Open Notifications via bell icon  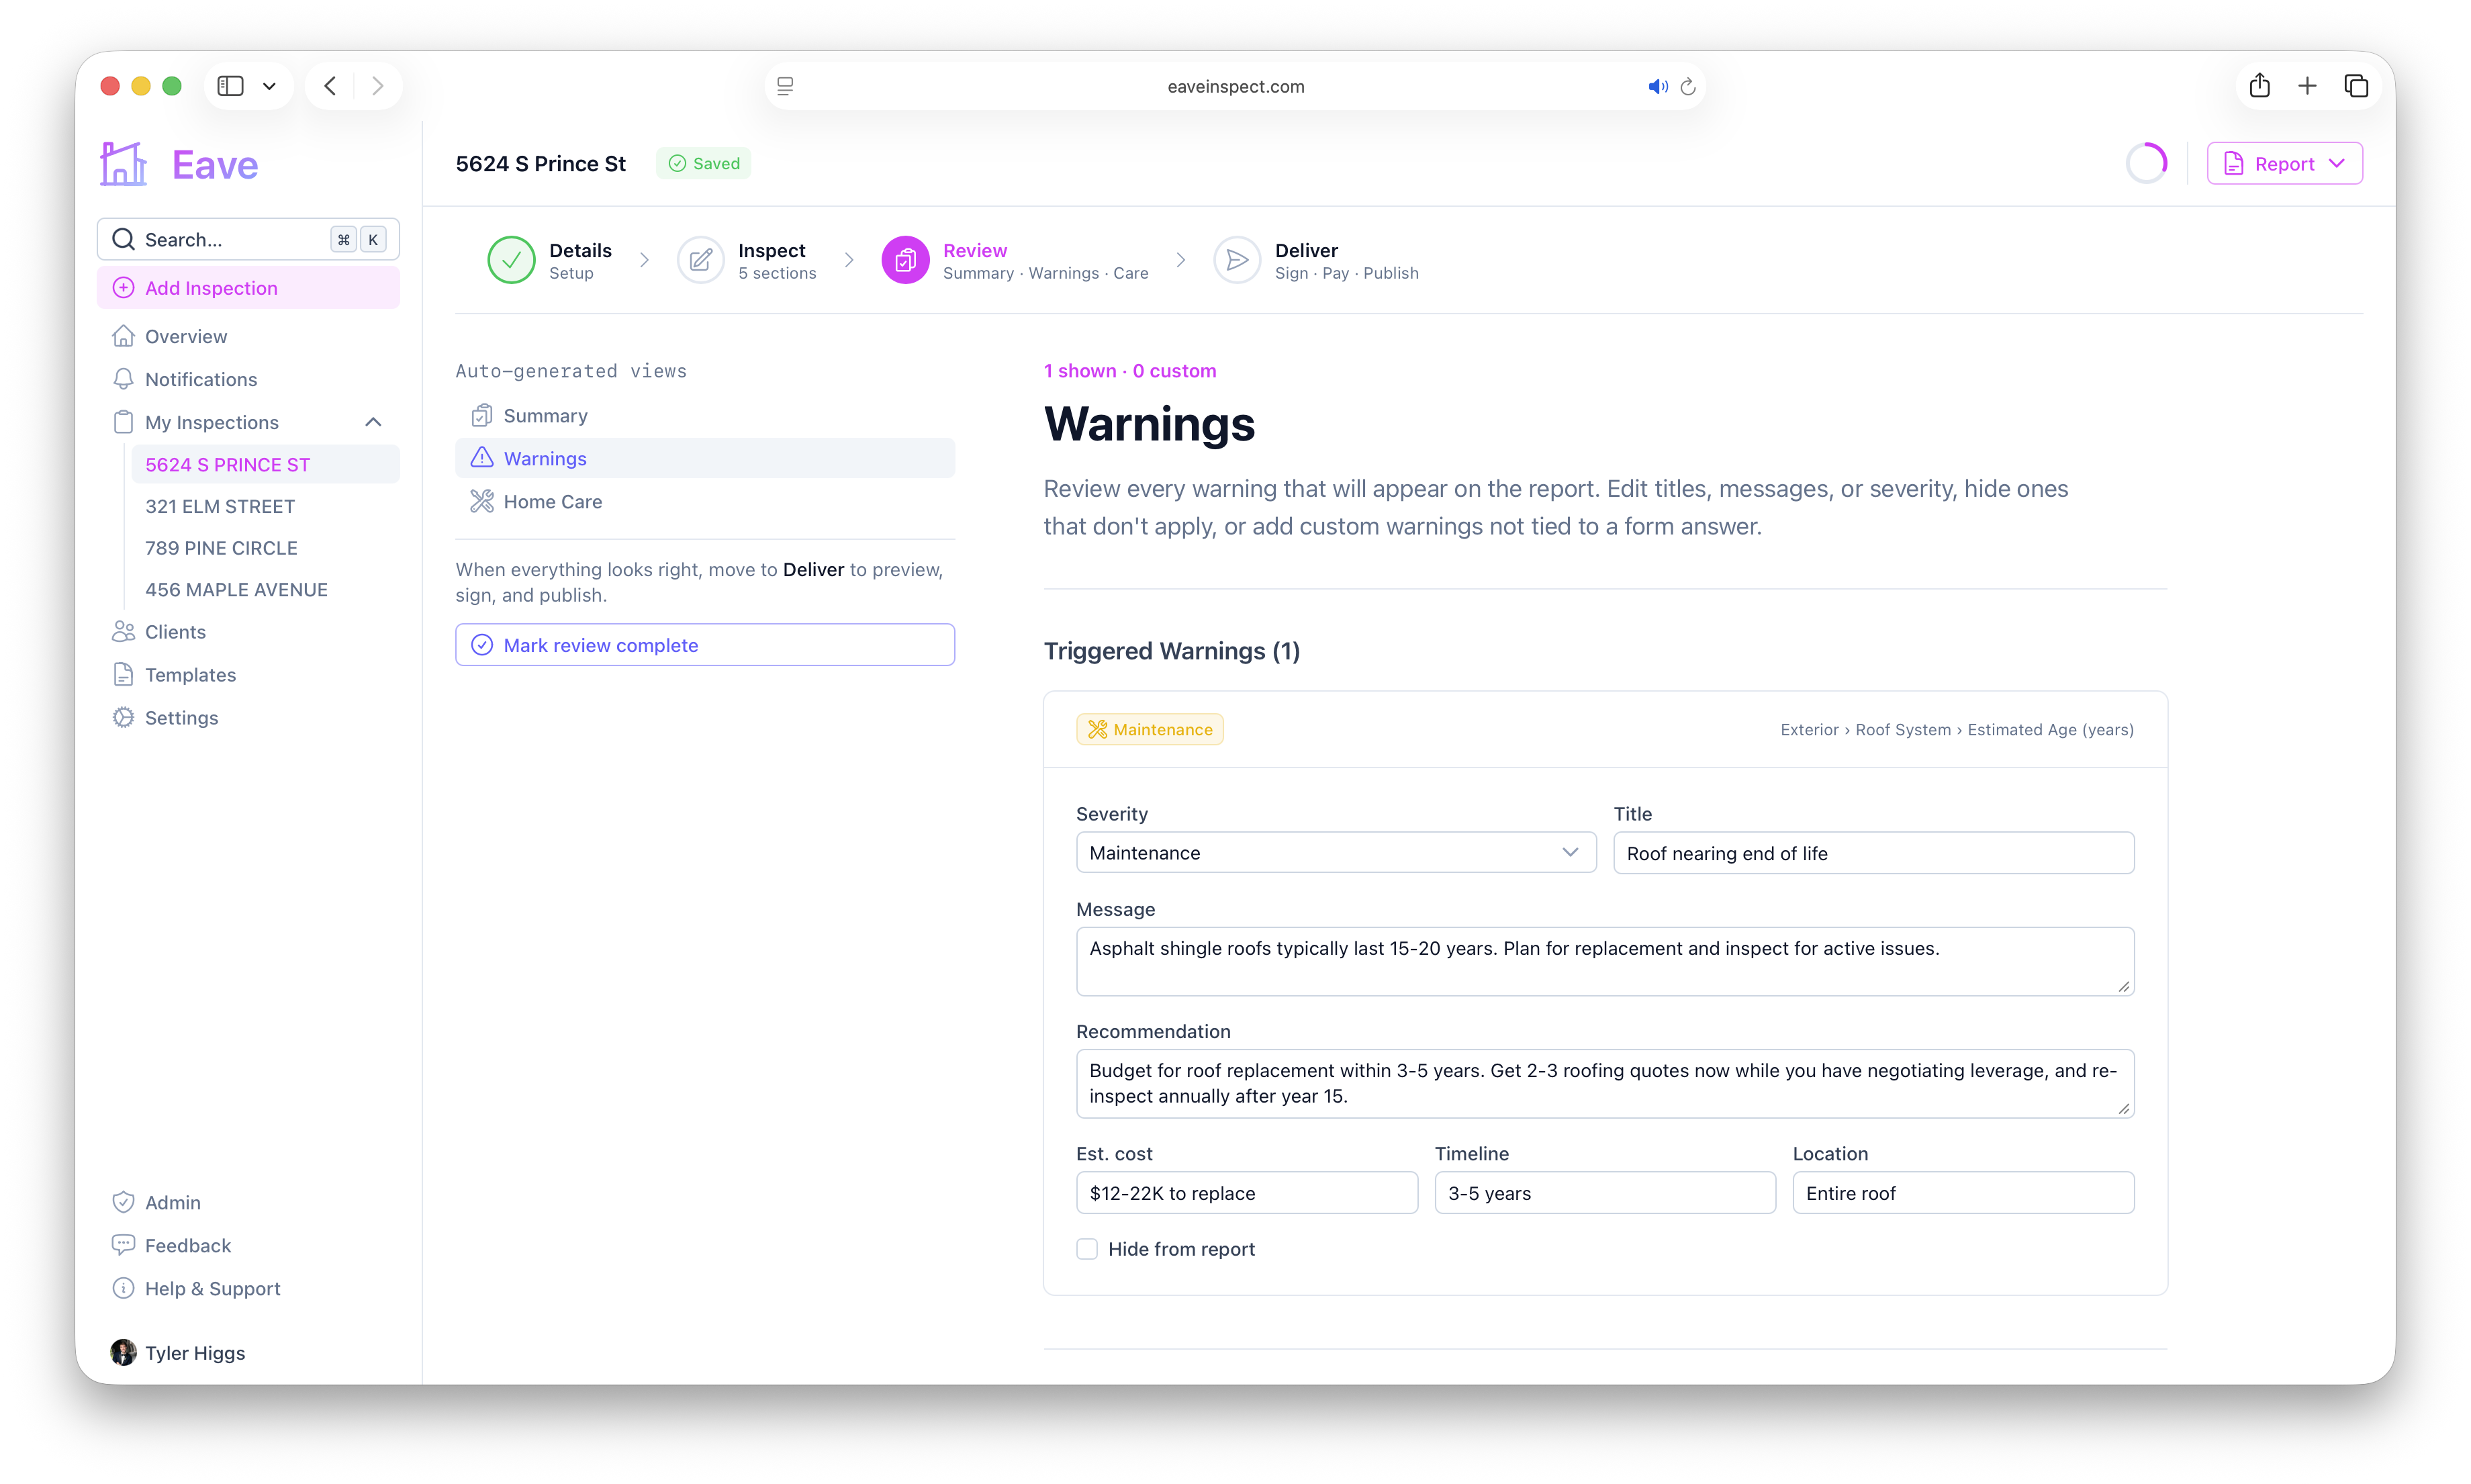pyautogui.click(x=123, y=379)
